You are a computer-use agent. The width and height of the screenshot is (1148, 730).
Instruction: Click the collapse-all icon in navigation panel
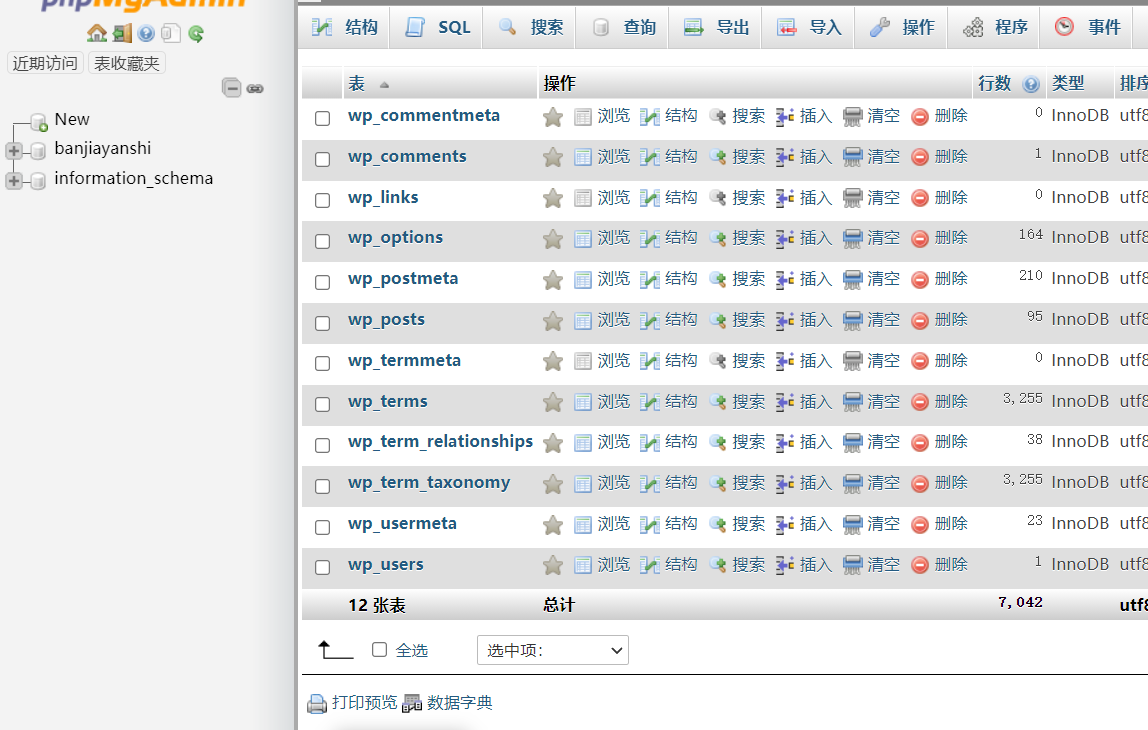tap(232, 88)
